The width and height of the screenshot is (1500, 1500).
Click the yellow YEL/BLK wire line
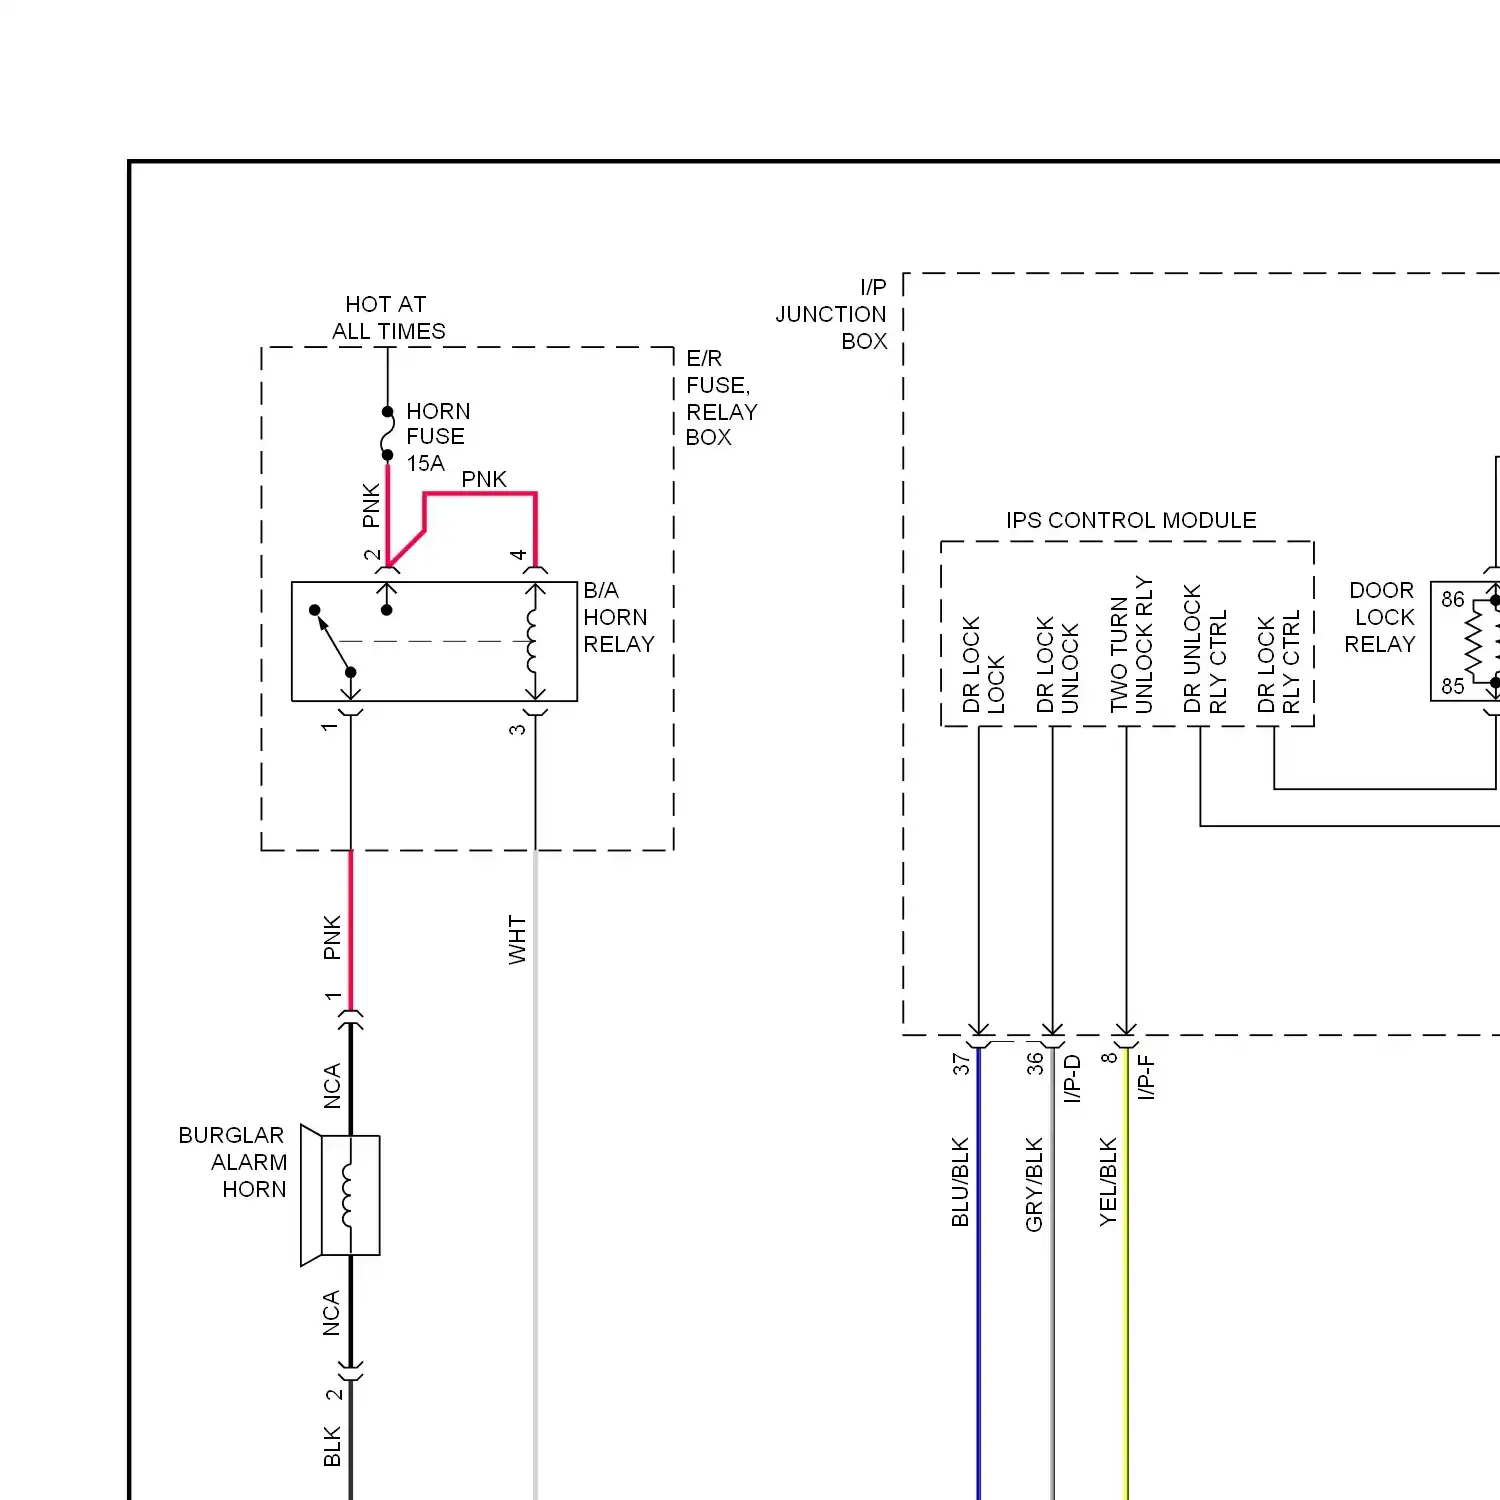click(x=1126, y=1272)
